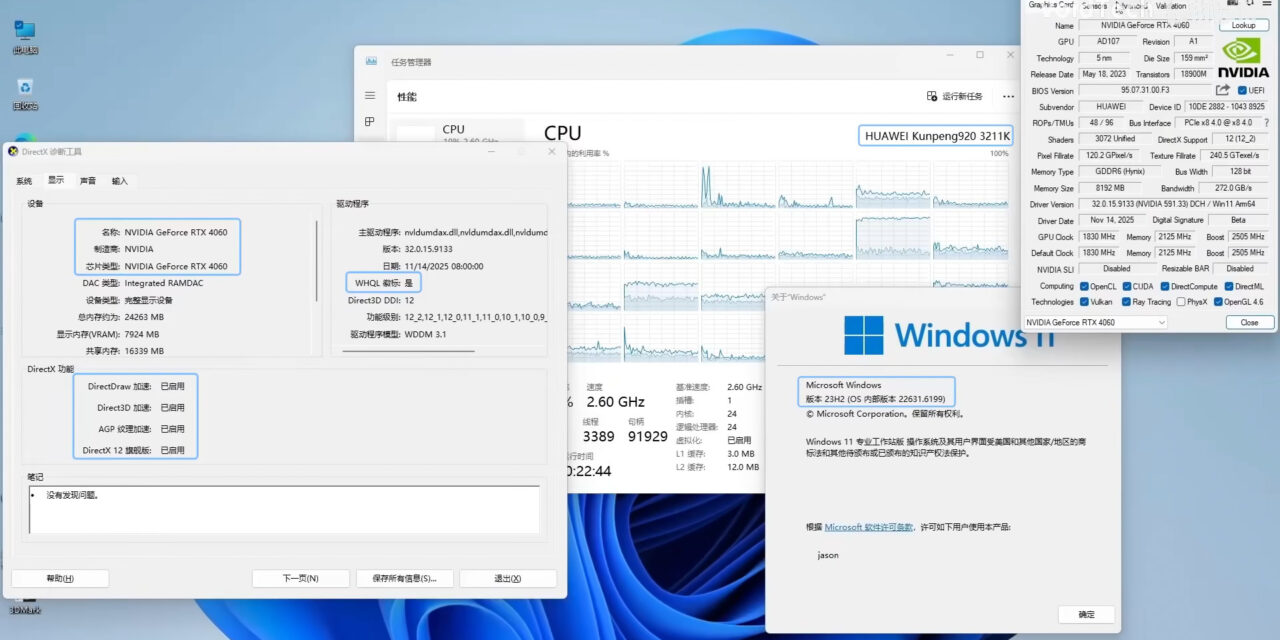This screenshot has height=640, width=1280.
Task: Toggle the Vulkan checkbox
Action: [1083, 301]
